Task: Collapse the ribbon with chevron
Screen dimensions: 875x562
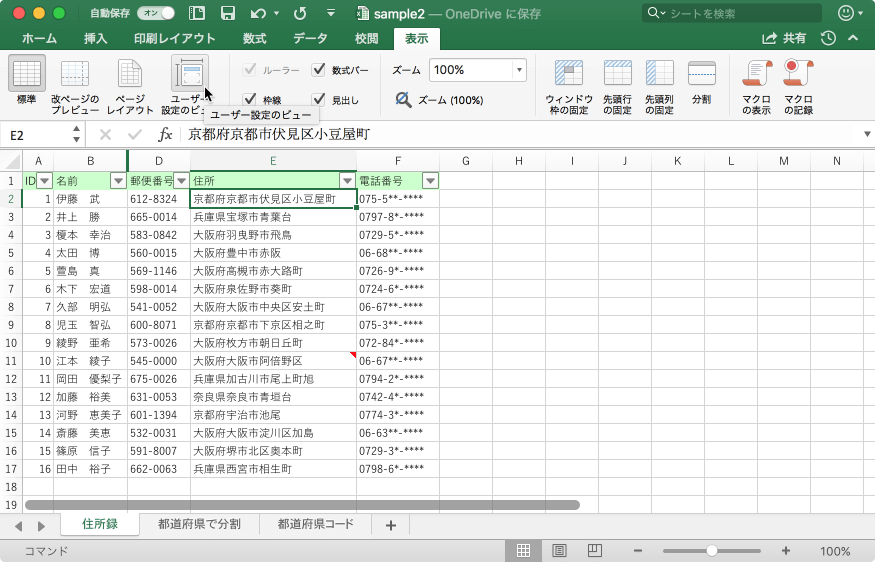Action: point(853,38)
